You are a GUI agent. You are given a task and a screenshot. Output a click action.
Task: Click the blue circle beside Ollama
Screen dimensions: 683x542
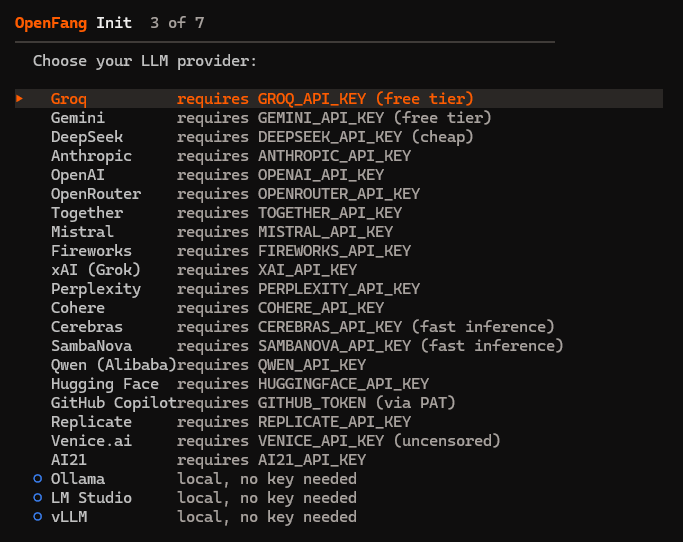click(38, 479)
